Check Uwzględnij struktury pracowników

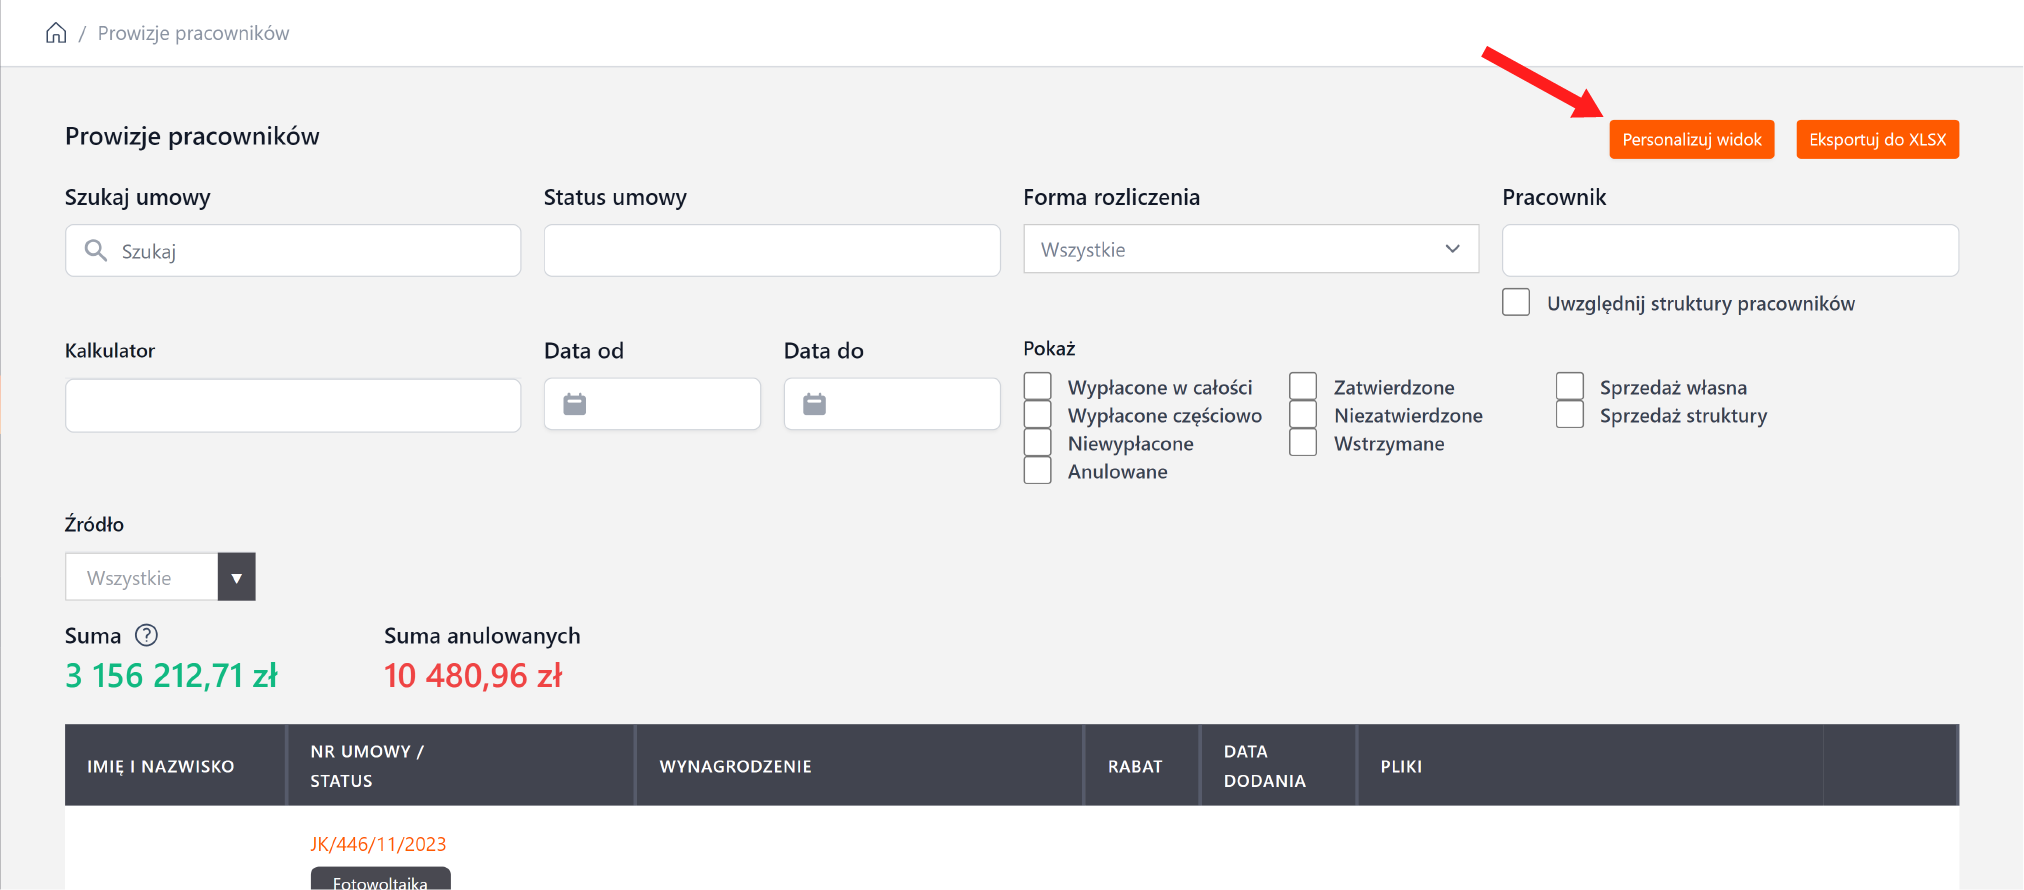pos(1516,302)
